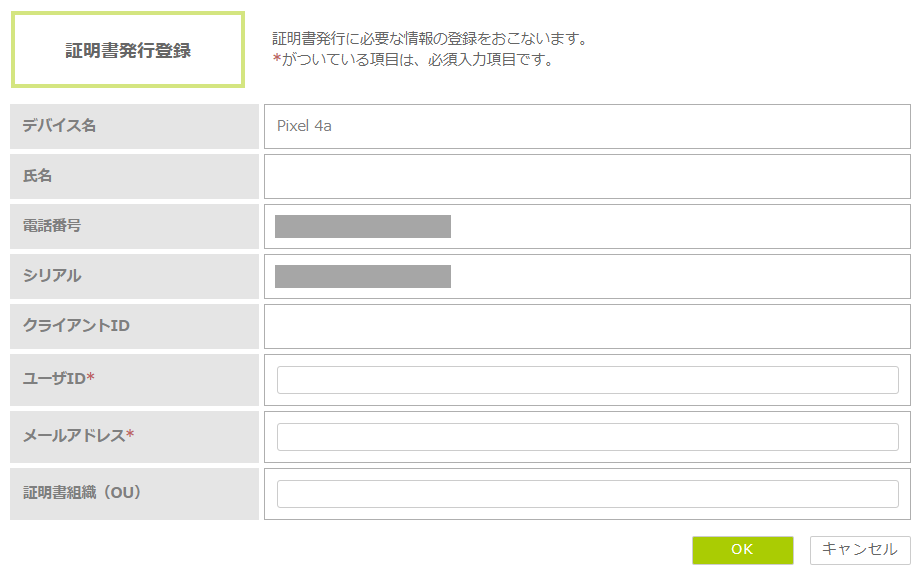
Task: Click the シリアル label
Action: [52, 276]
